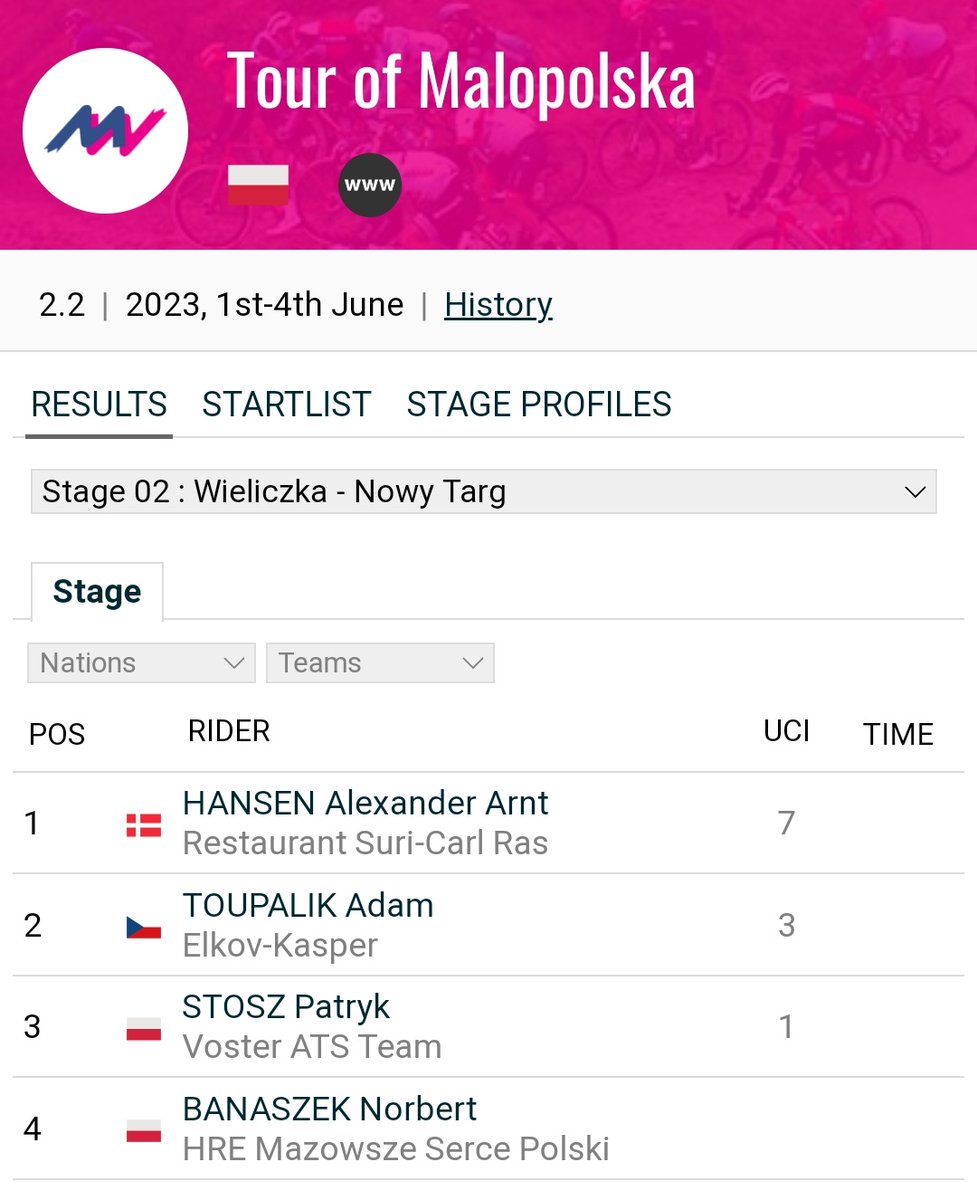This screenshot has height=1200, width=977.
Task: Click the Czech flag beside Toupalik
Action: click(x=144, y=927)
